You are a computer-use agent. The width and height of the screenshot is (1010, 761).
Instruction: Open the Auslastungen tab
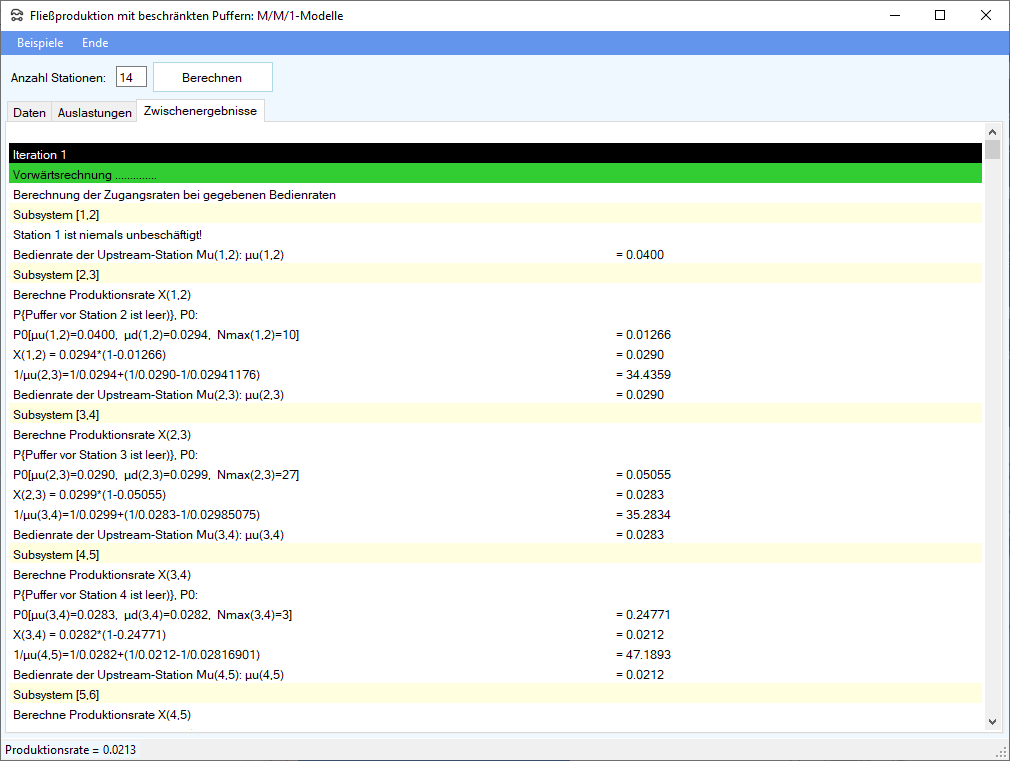95,113
